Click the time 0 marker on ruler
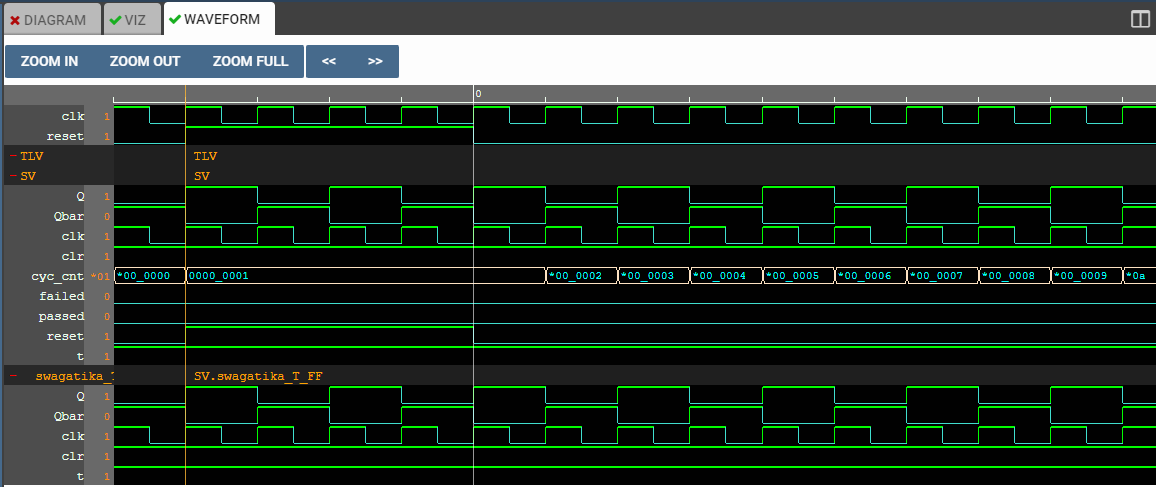1156x487 pixels. click(x=478, y=94)
